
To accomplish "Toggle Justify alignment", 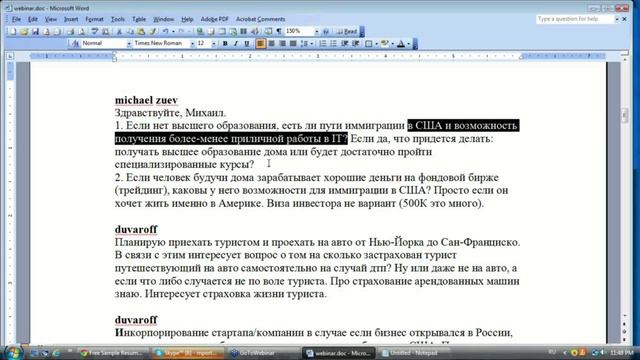I will [293, 43].
